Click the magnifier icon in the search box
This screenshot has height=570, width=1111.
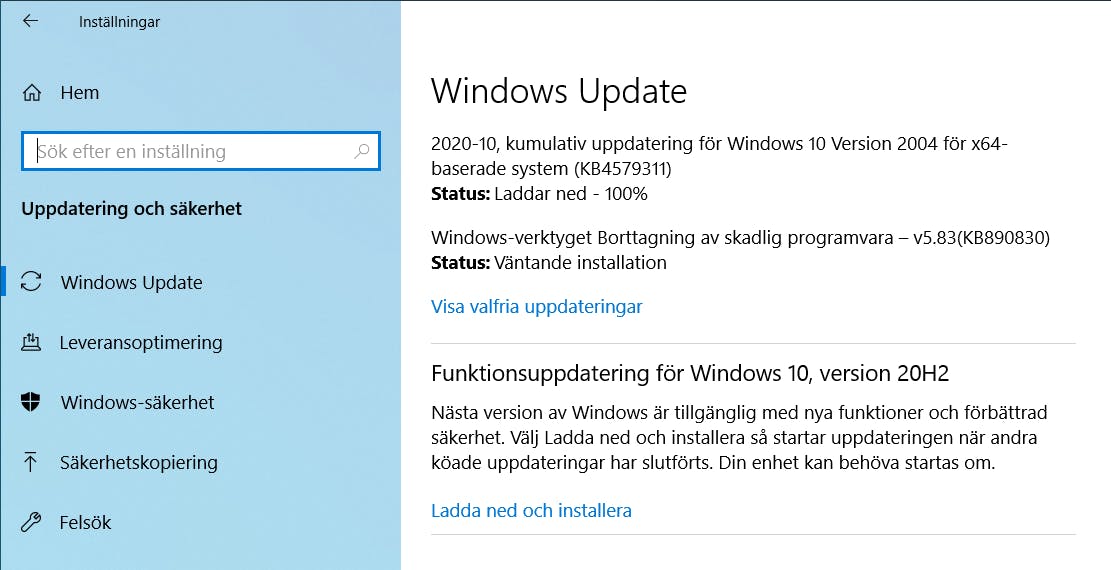(x=361, y=151)
